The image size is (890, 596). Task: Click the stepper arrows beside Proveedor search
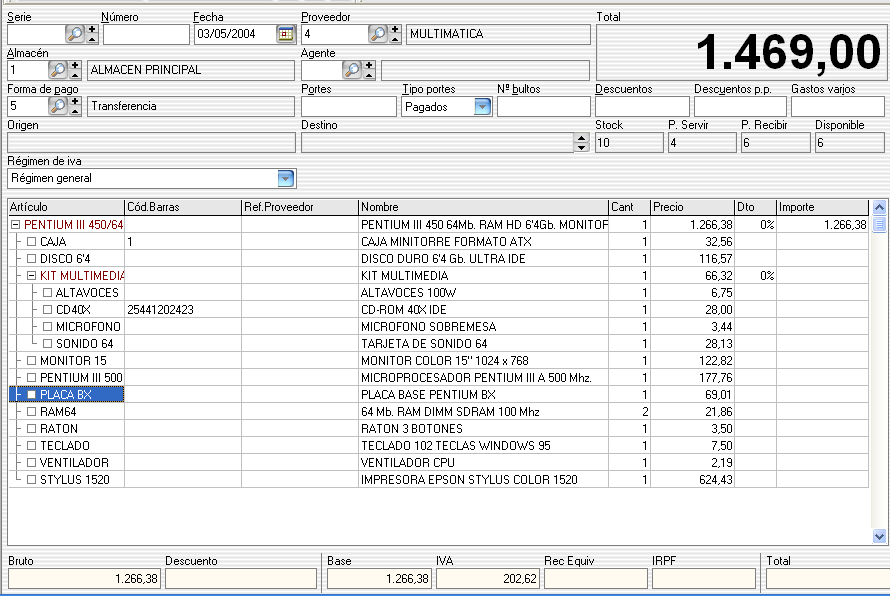pos(395,34)
